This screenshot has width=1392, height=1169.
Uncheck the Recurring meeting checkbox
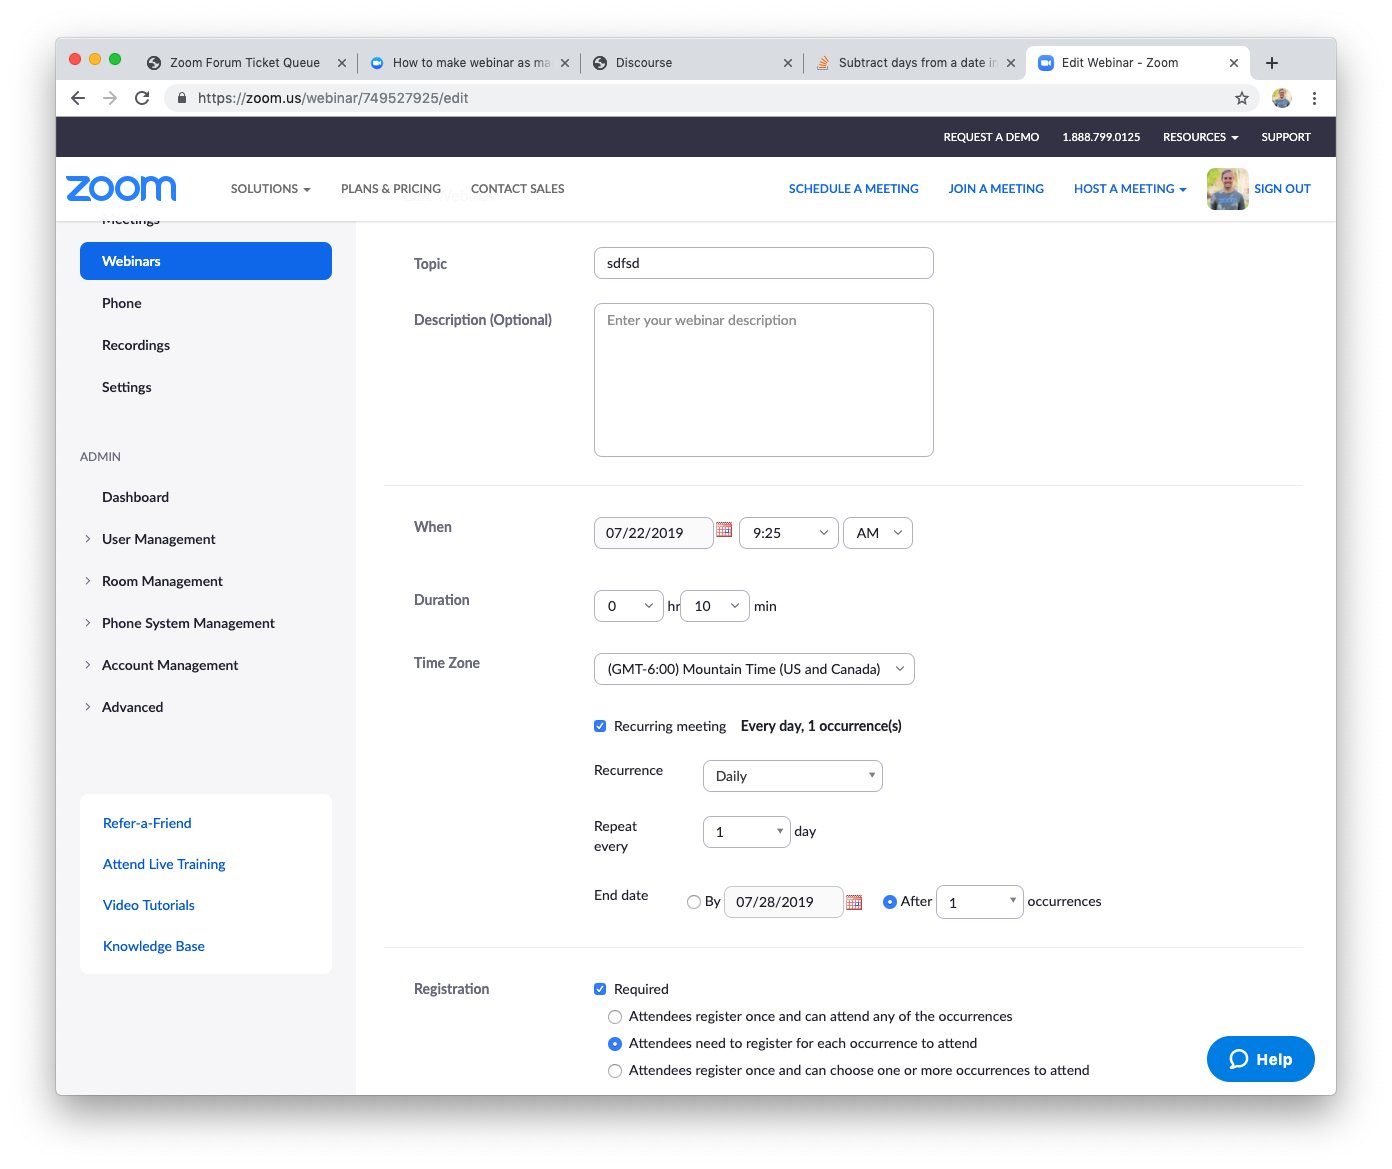point(600,726)
